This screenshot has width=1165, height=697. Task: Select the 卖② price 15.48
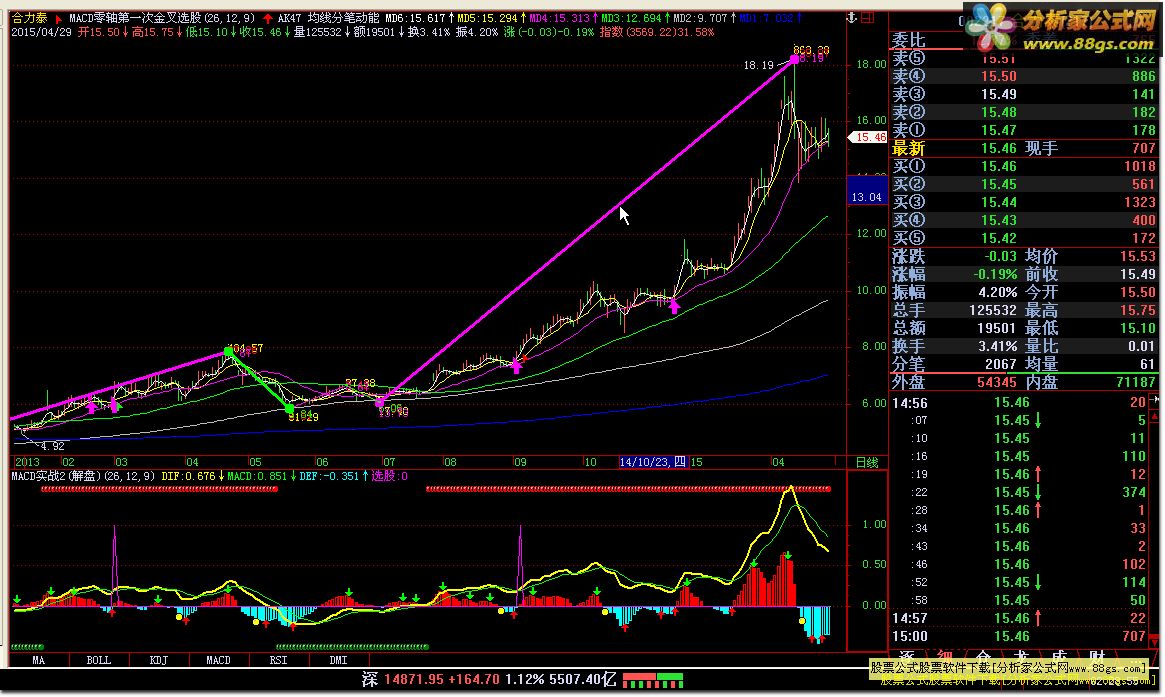pos(998,112)
